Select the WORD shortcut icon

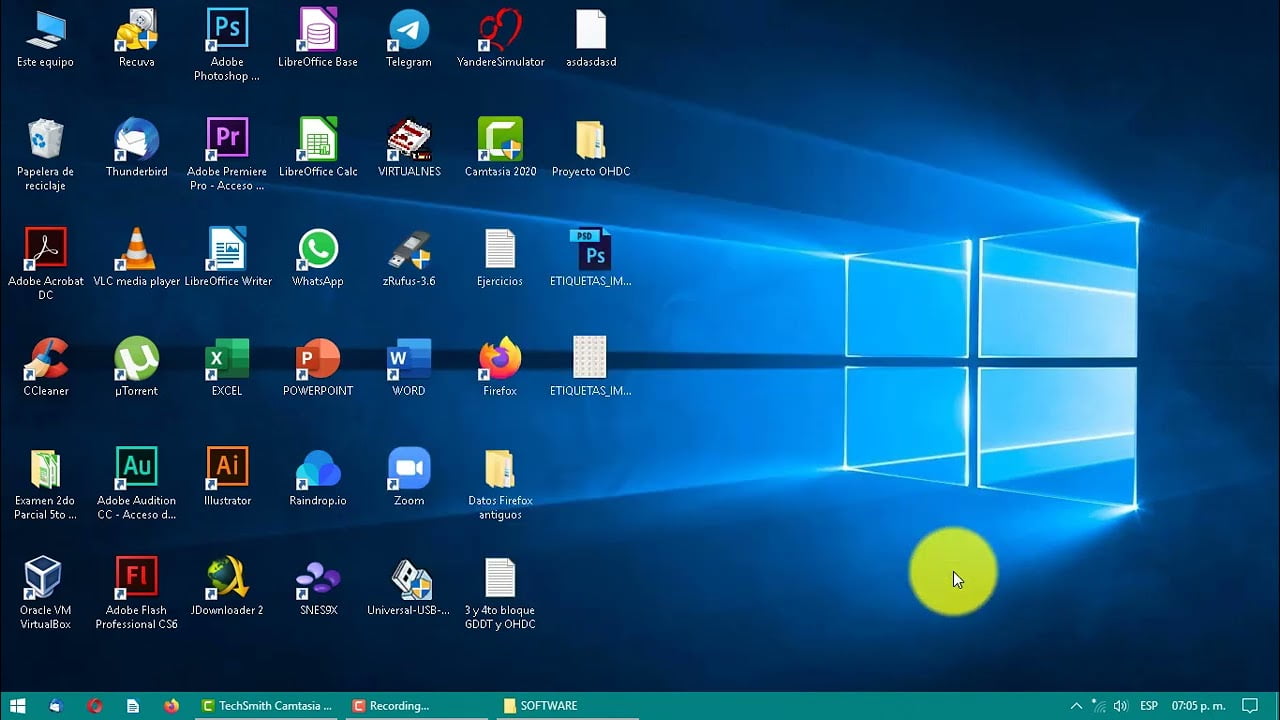pos(409,367)
